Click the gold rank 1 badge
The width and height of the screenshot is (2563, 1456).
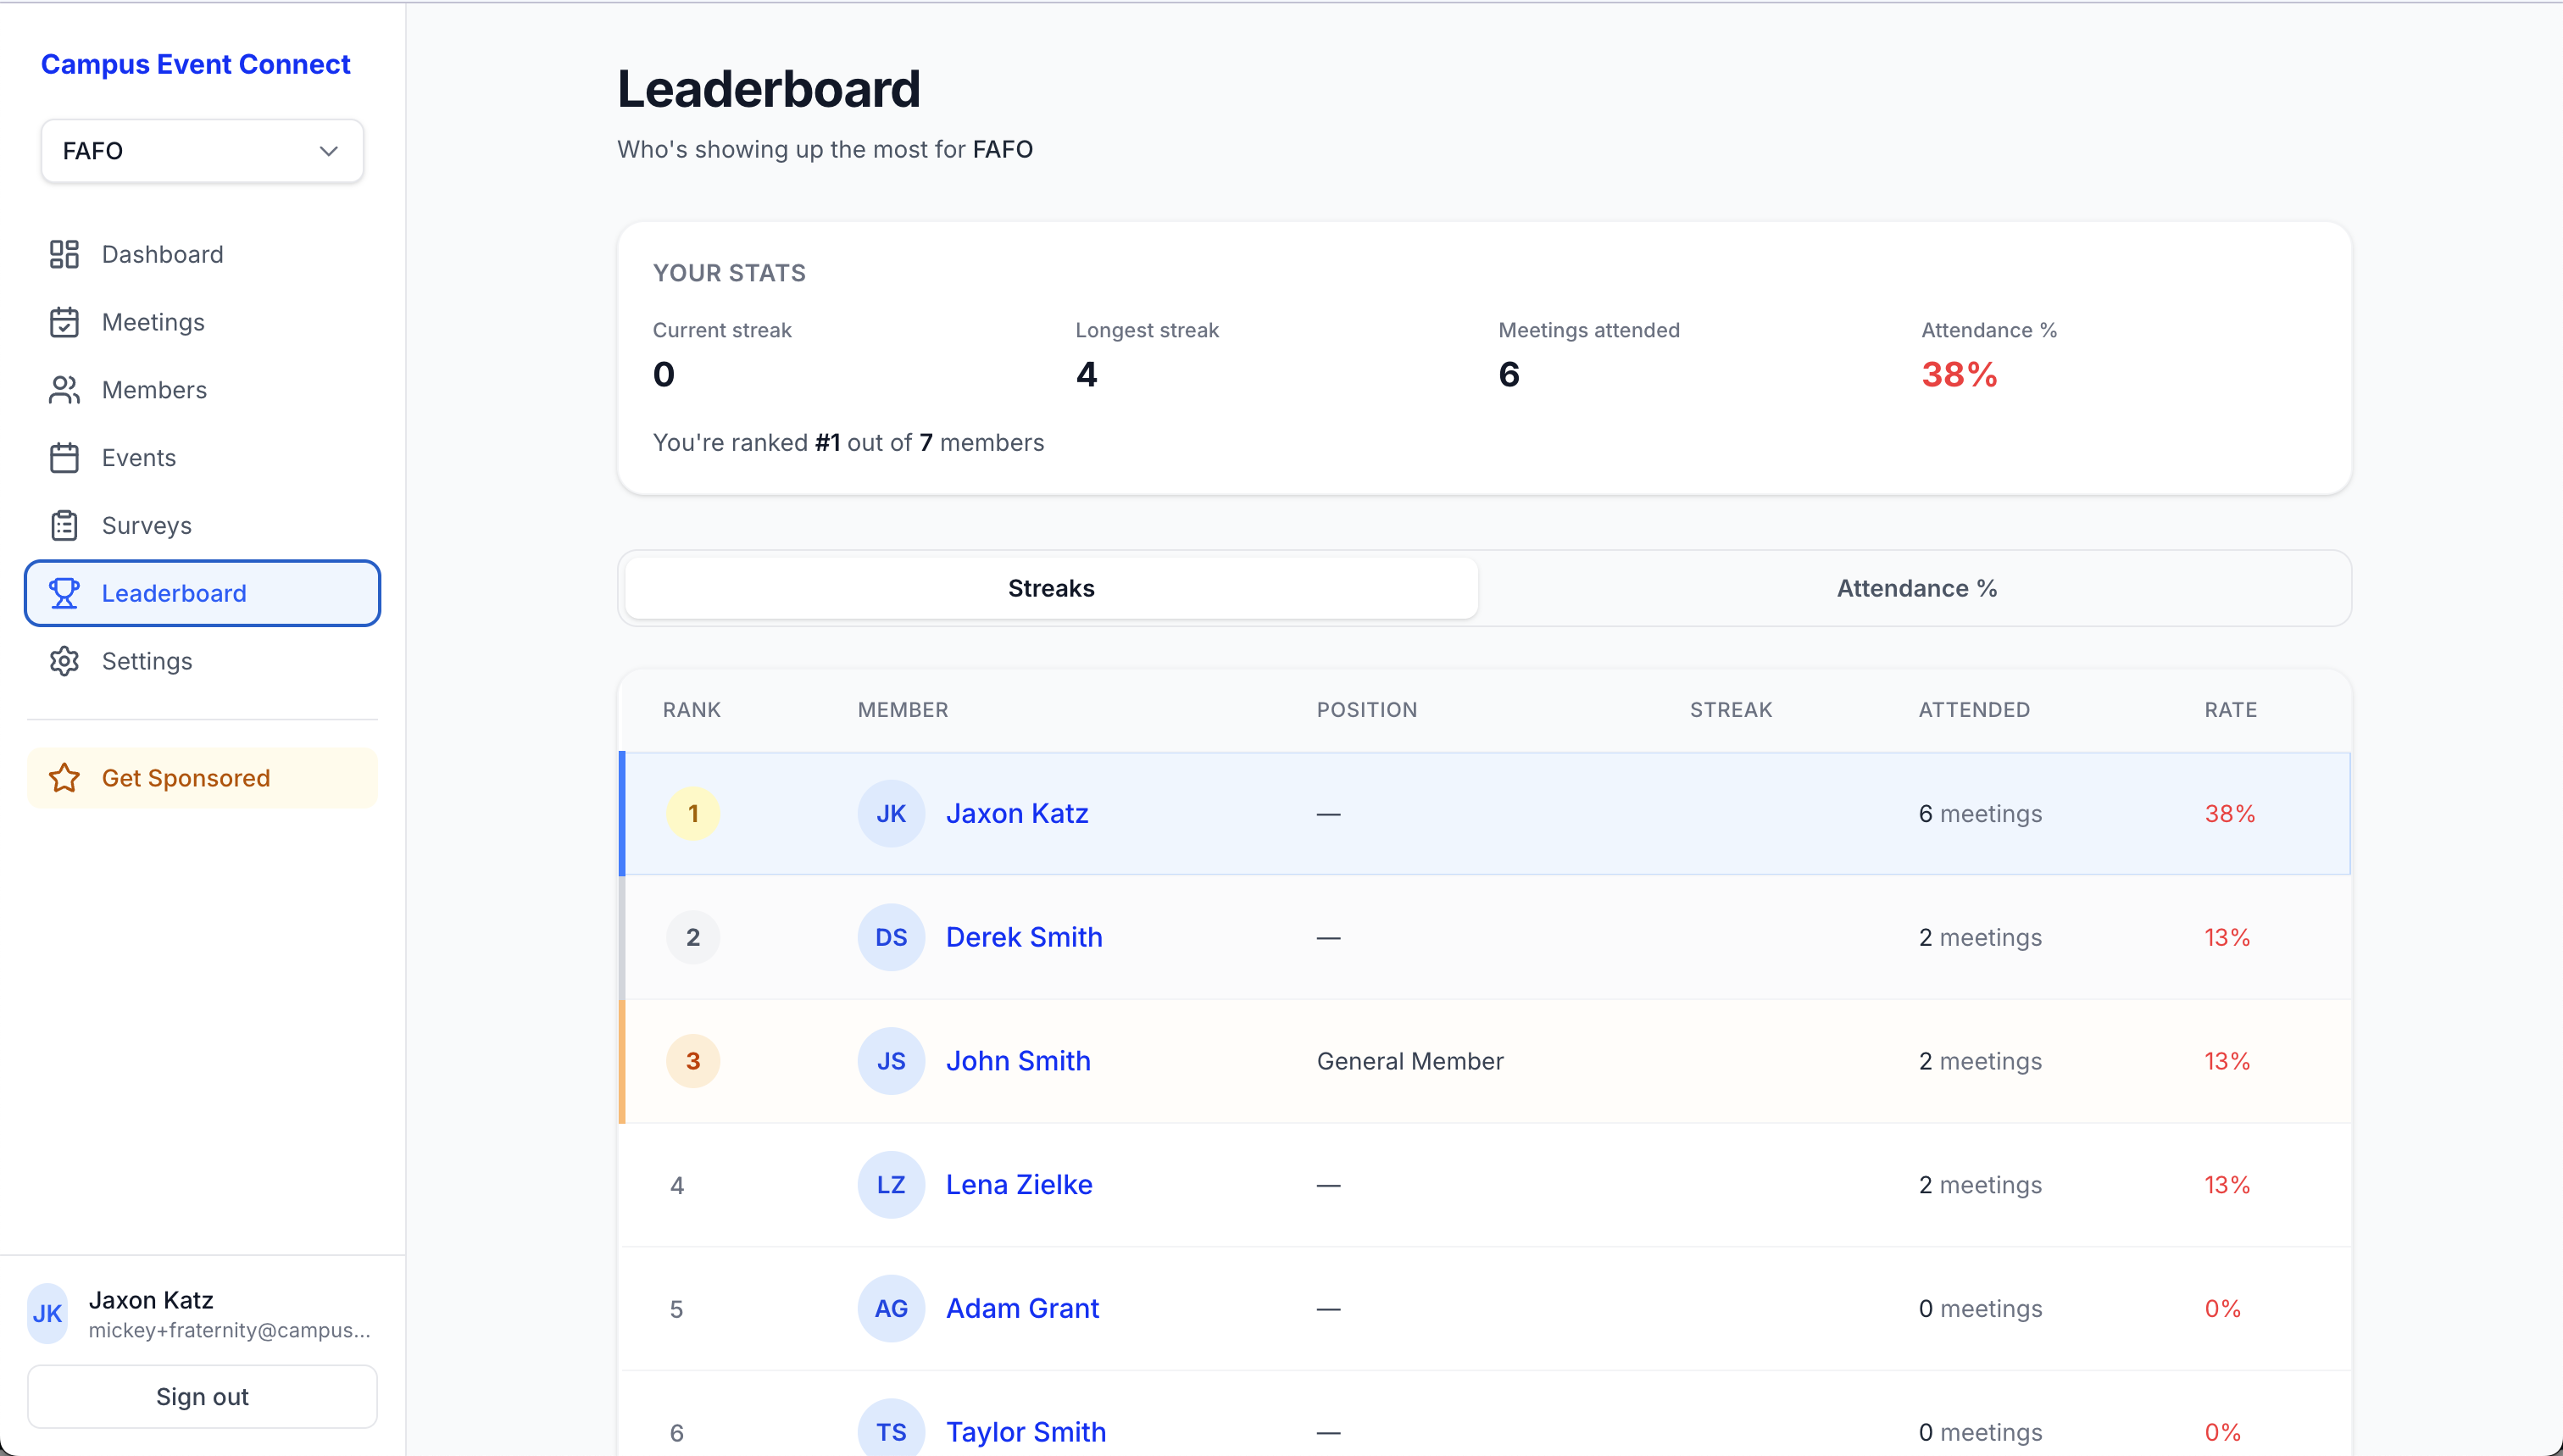click(x=693, y=814)
